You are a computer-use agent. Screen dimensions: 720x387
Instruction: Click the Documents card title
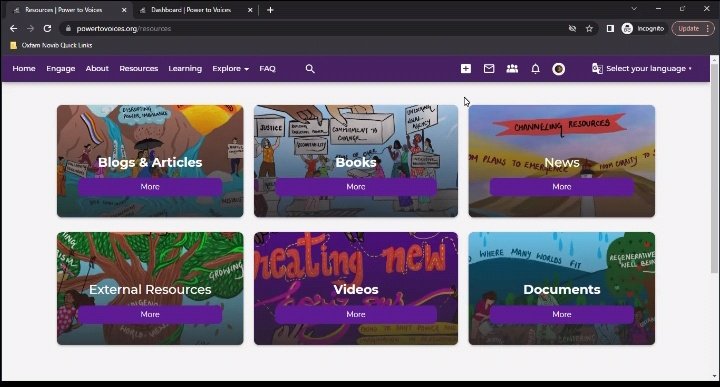point(562,290)
